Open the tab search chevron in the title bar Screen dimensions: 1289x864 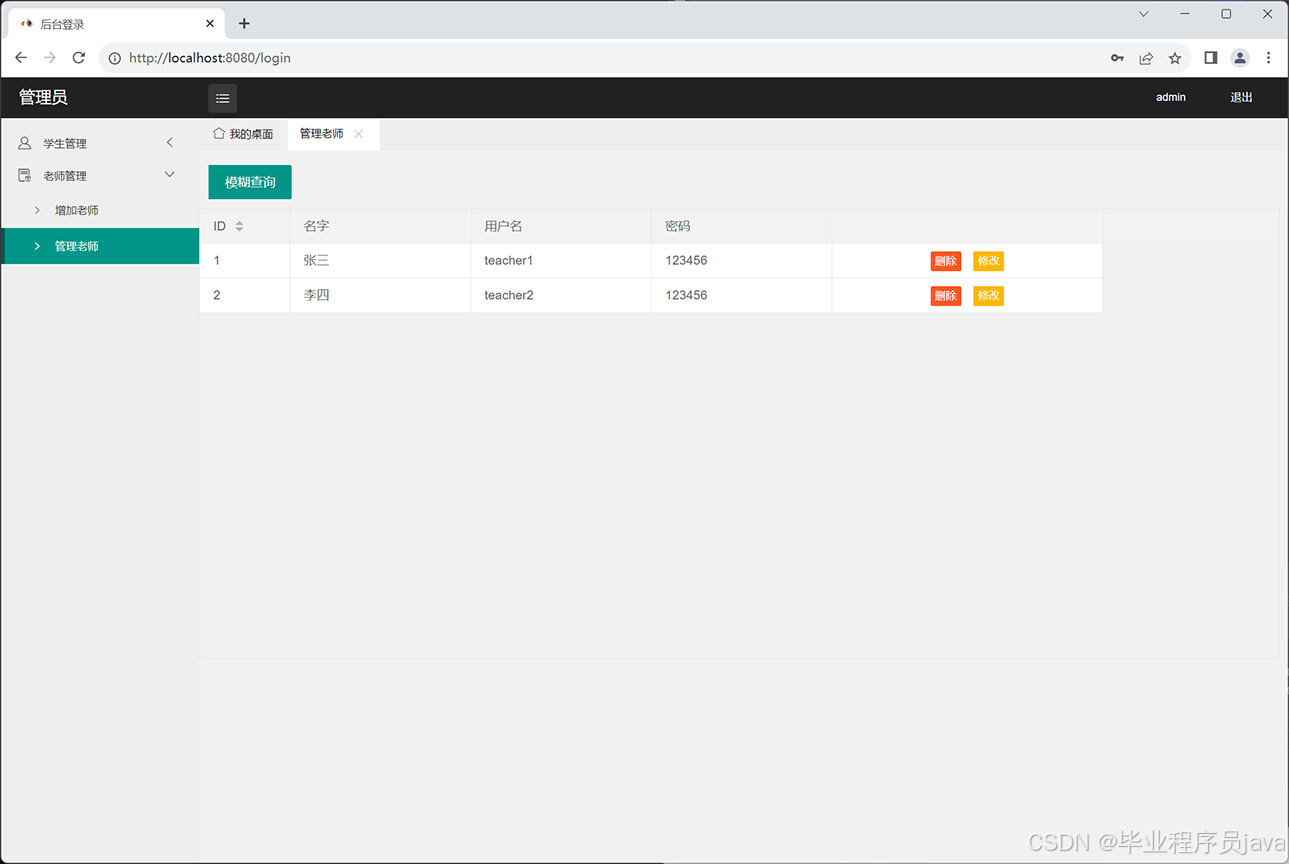(x=1144, y=14)
